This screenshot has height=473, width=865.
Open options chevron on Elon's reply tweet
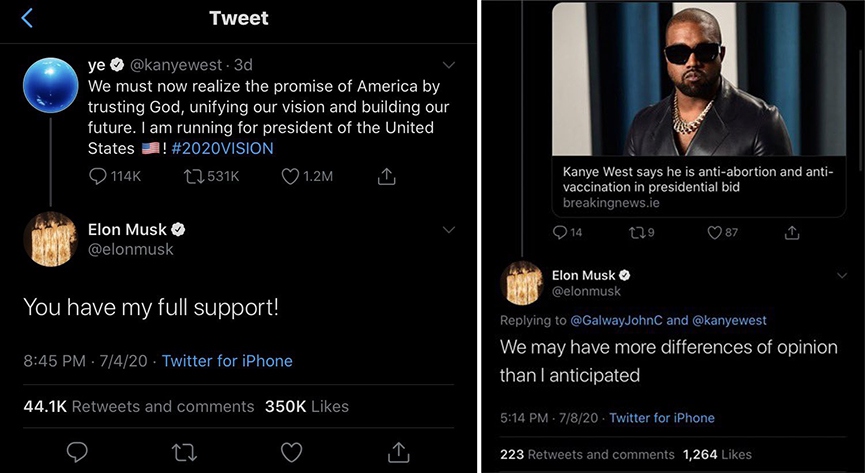point(839,274)
